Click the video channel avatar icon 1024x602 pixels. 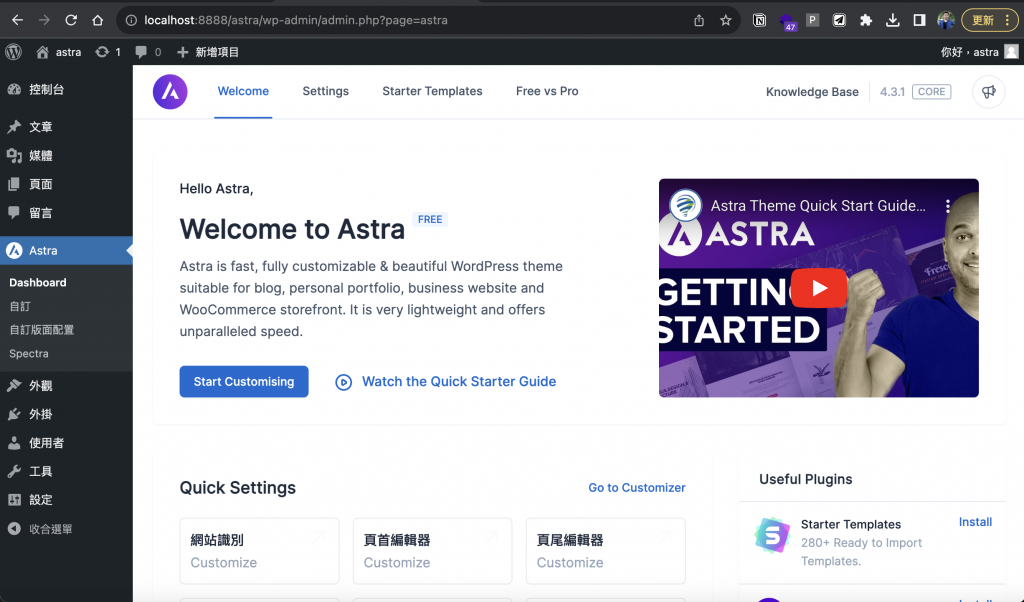(686, 205)
